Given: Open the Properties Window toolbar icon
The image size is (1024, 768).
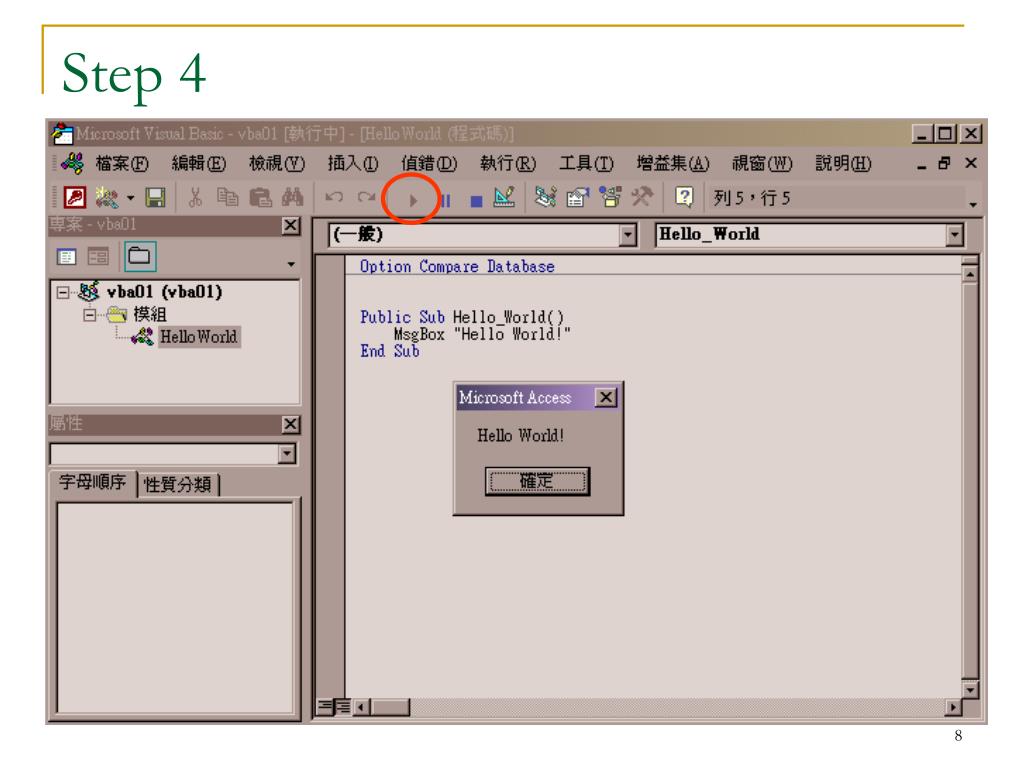Looking at the screenshot, I should pyautogui.click(x=577, y=197).
